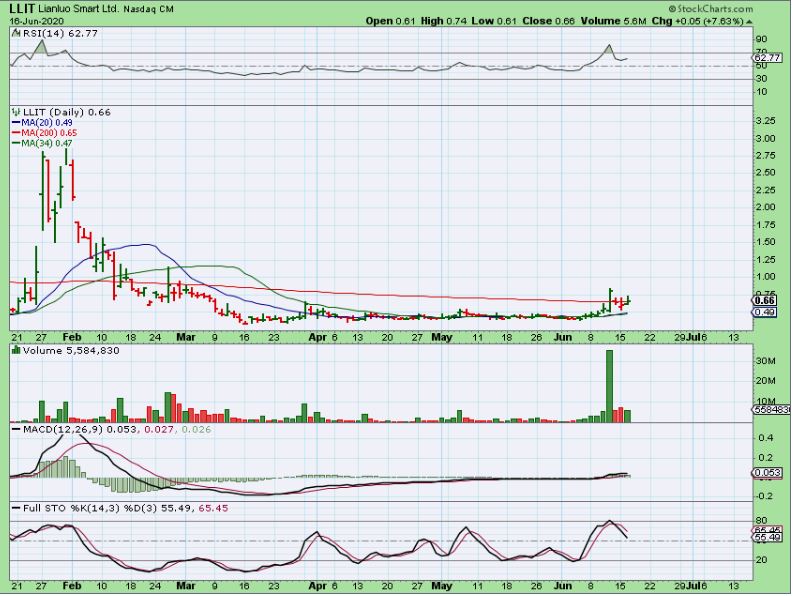Viewport: 793px width, 596px height.
Task: Click the Full STO legend line icon
Action: point(15,509)
